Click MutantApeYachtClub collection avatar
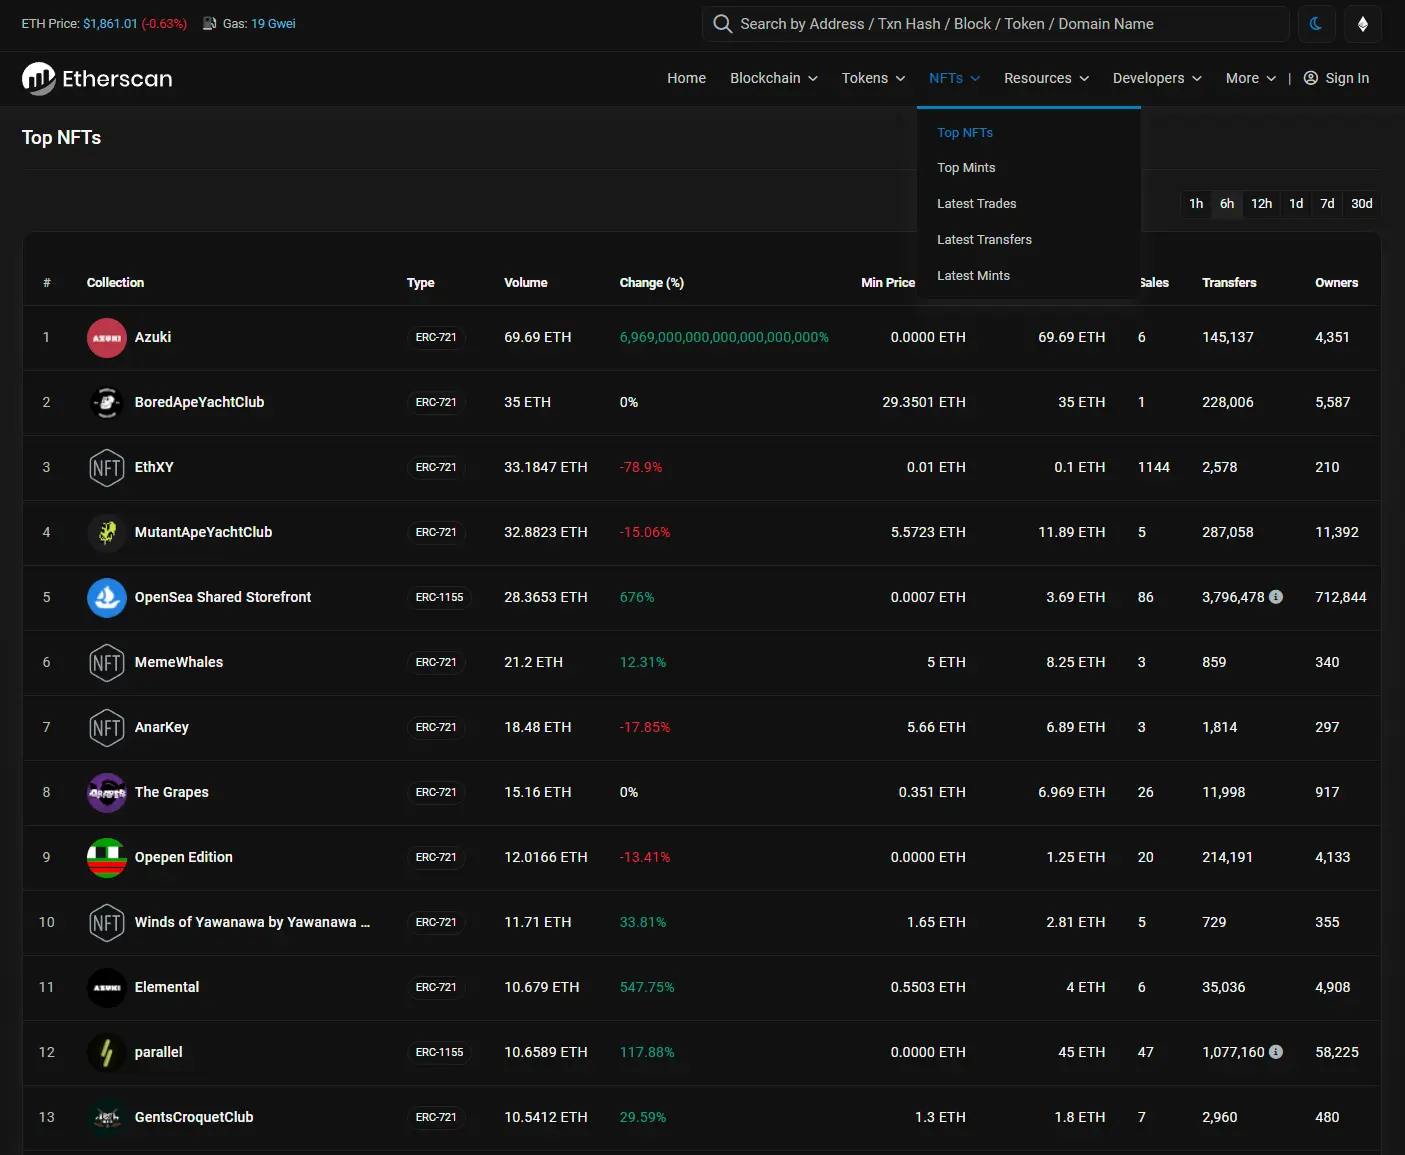 click(107, 533)
